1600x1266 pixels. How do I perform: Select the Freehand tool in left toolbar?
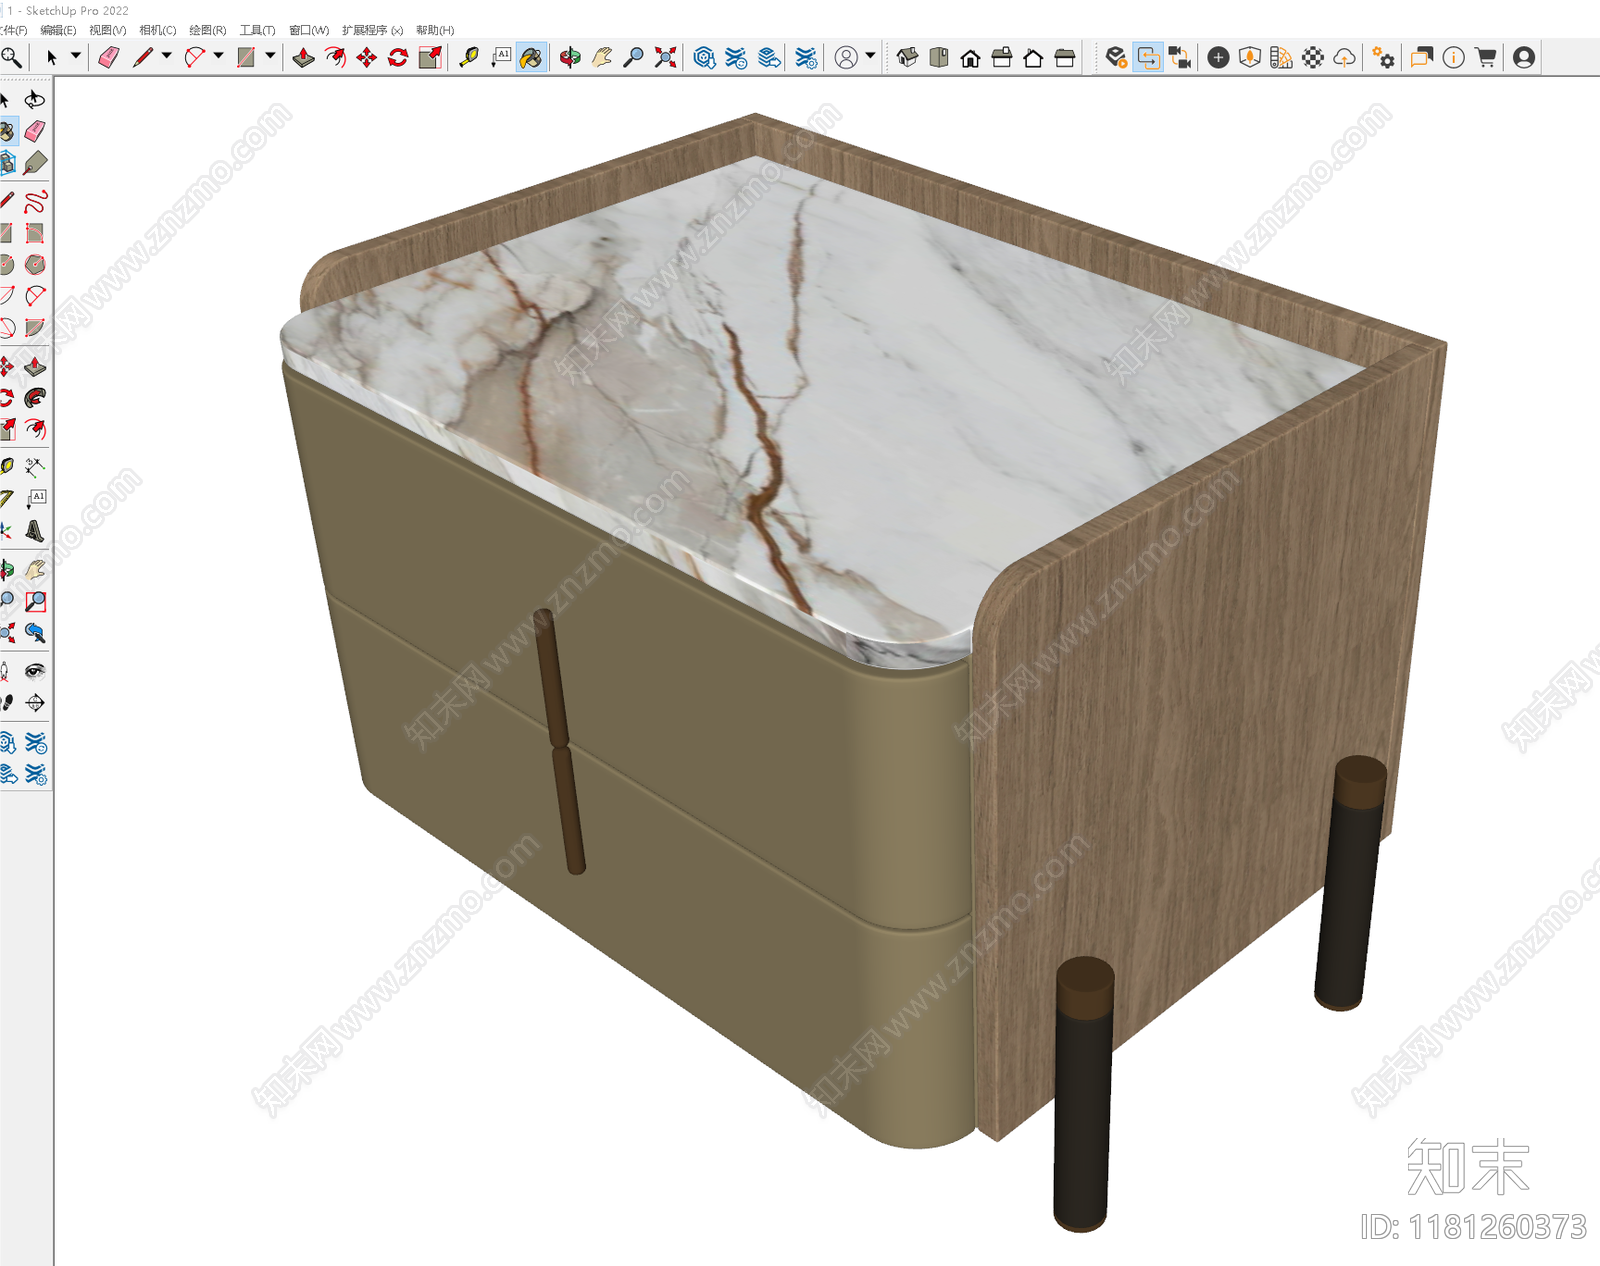35,202
